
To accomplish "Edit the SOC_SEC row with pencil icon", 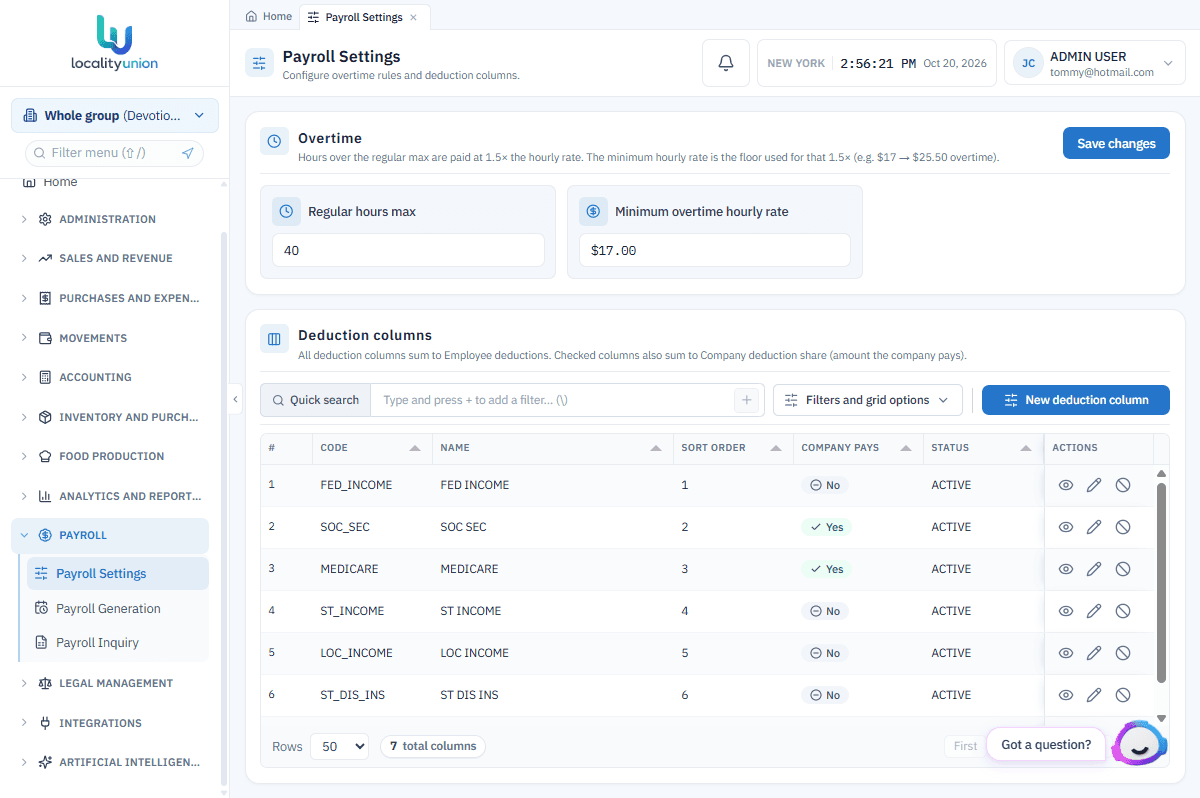I will (x=1094, y=527).
